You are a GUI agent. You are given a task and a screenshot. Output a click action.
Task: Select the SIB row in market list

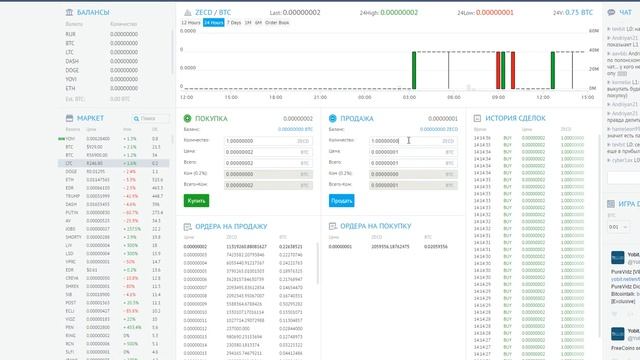pyautogui.click(x=113, y=294)
